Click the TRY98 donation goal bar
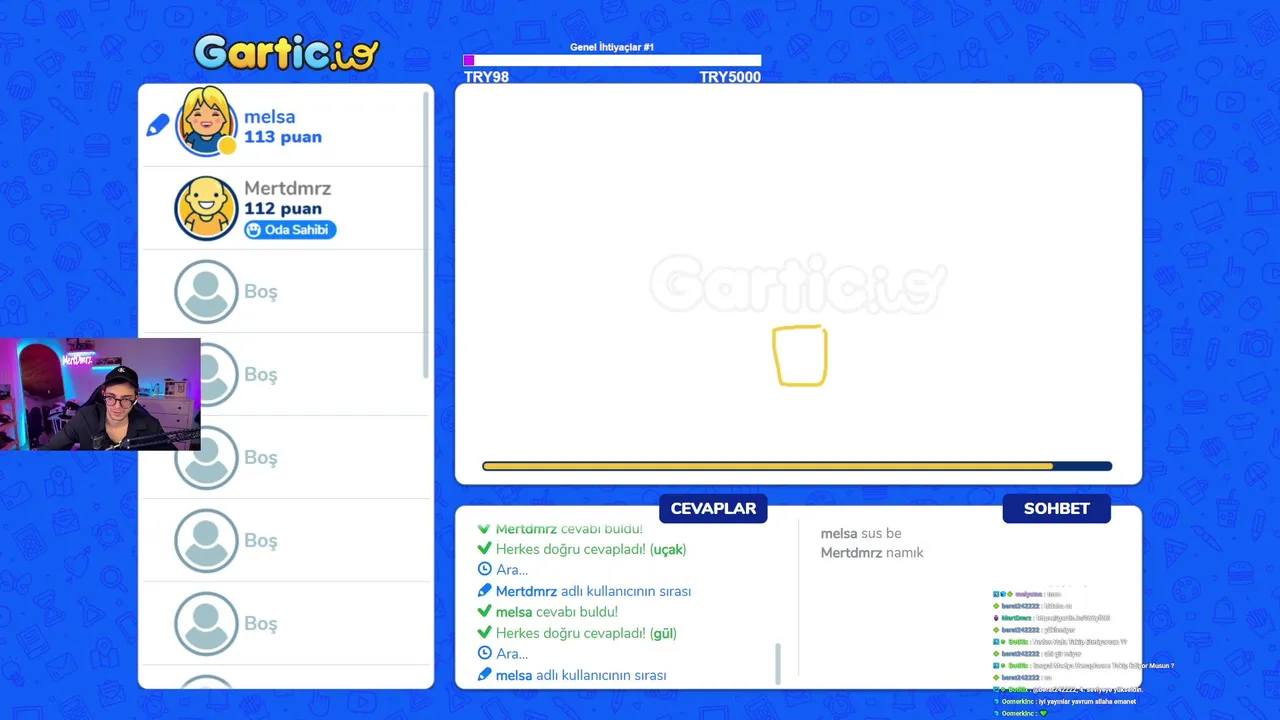Viewport: 1280px width, 720px height. click(x=612, y=61)
